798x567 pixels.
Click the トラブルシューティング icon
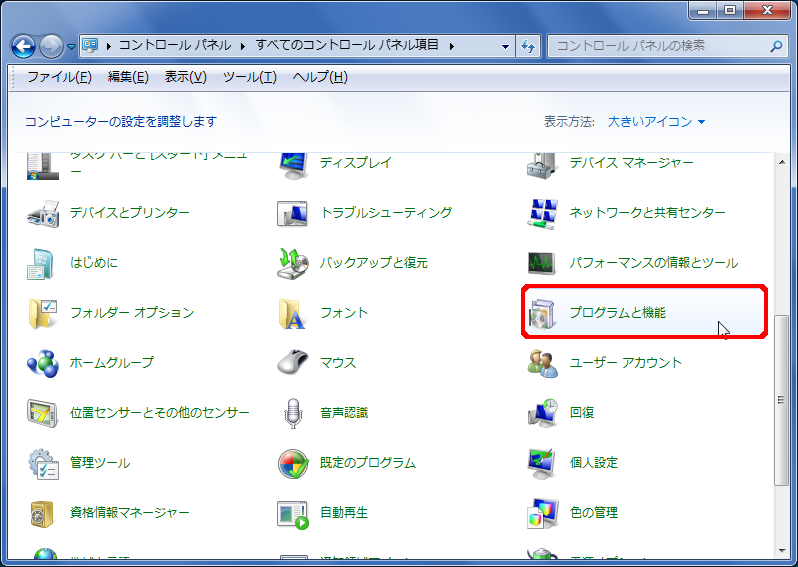tap(292, 213)
